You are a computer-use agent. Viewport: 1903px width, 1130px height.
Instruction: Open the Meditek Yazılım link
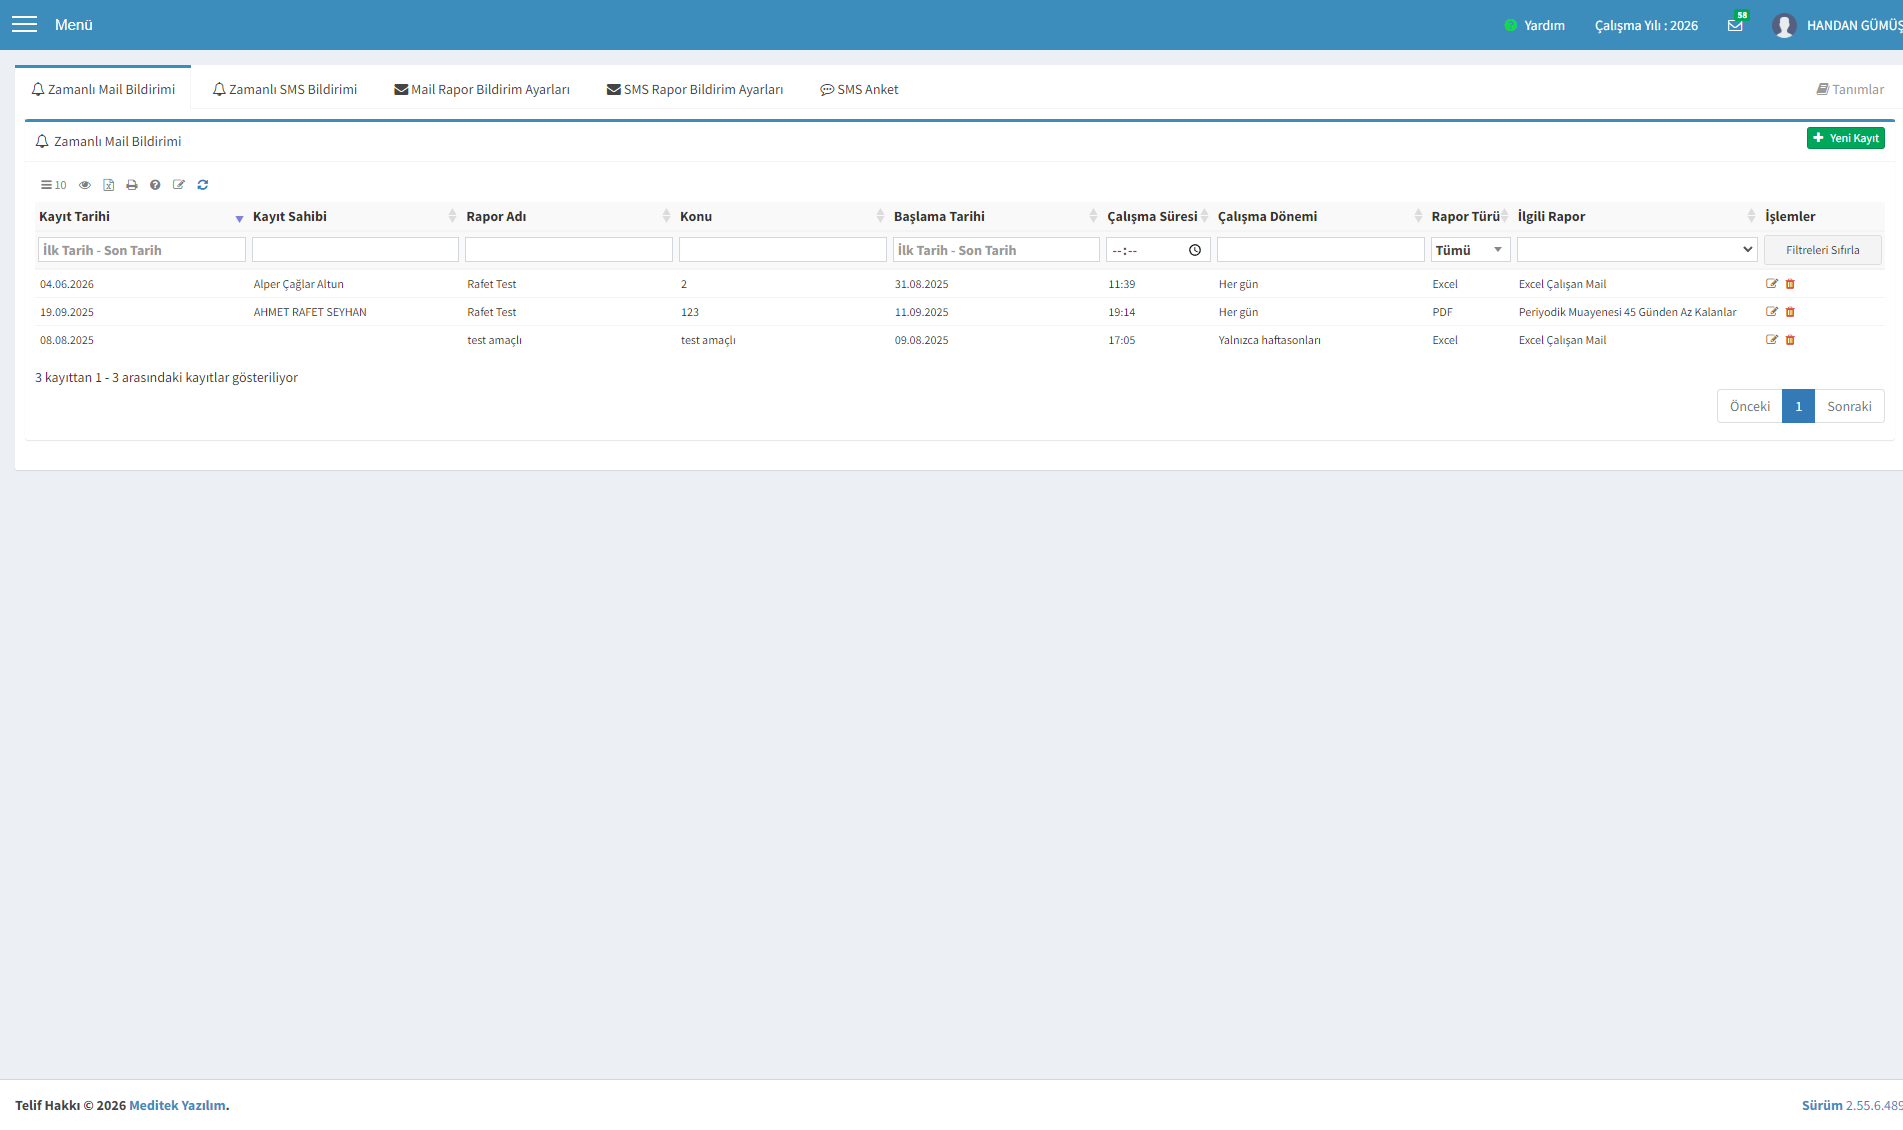pos(177,1105)
